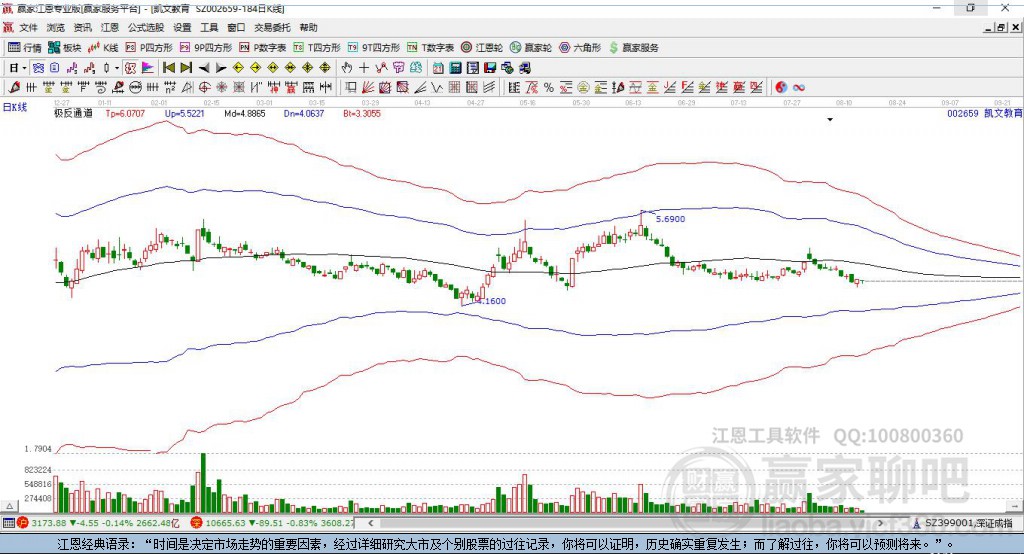Open the calculator icon
Screen dimensions: 1024x554
click(x=456, y=68)
